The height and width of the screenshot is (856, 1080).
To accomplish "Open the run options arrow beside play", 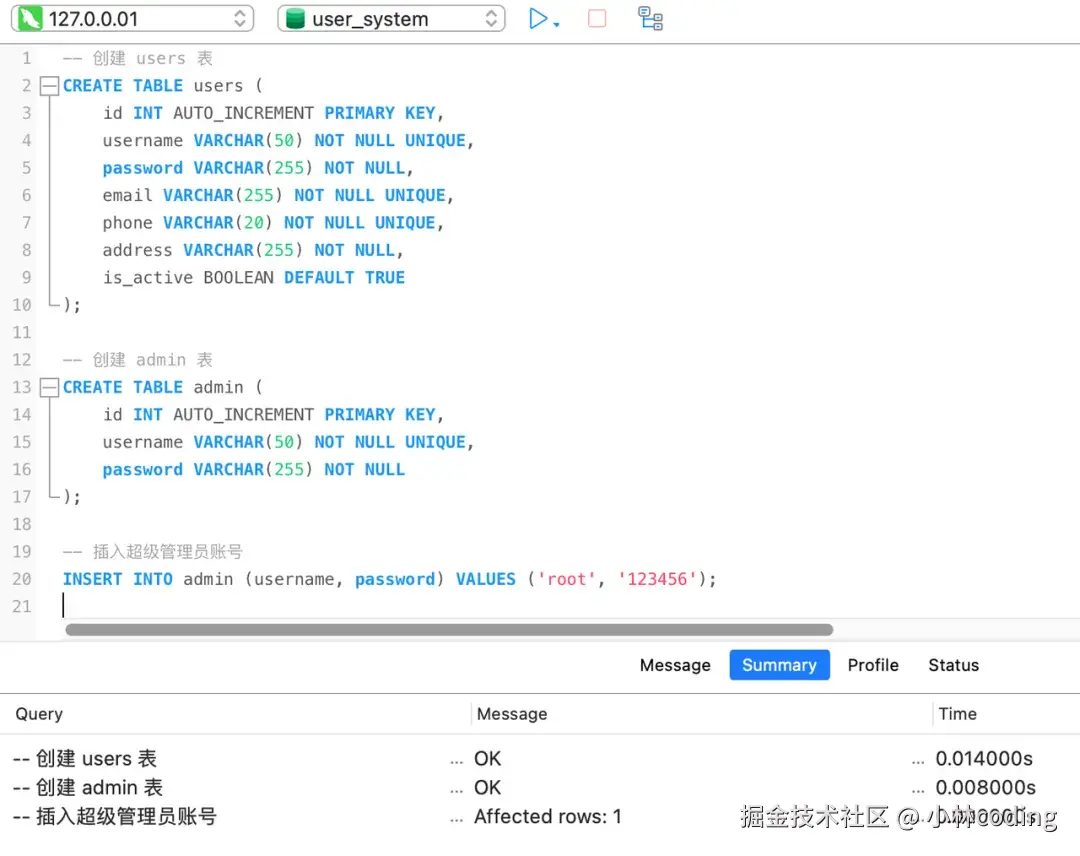I will pyautogui.click(x=557, y=24).
